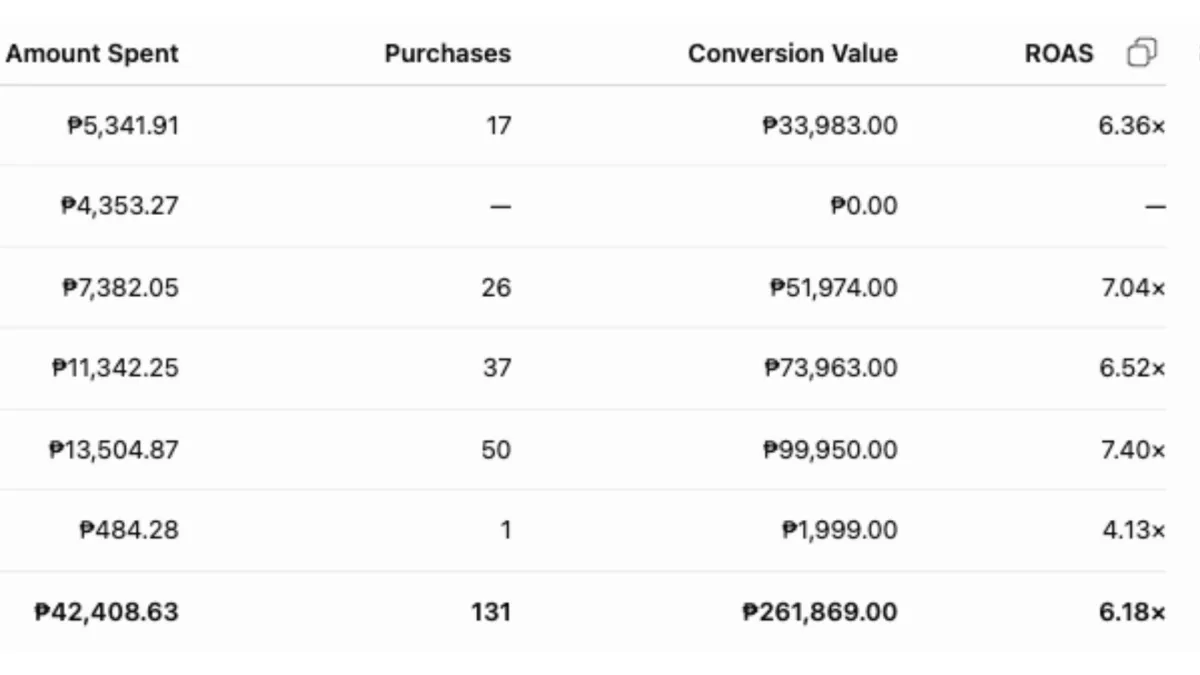Click the 4.13× ROAS value
The width and height of the screenshot is (1200, 675).
[x=1134, y=531]
